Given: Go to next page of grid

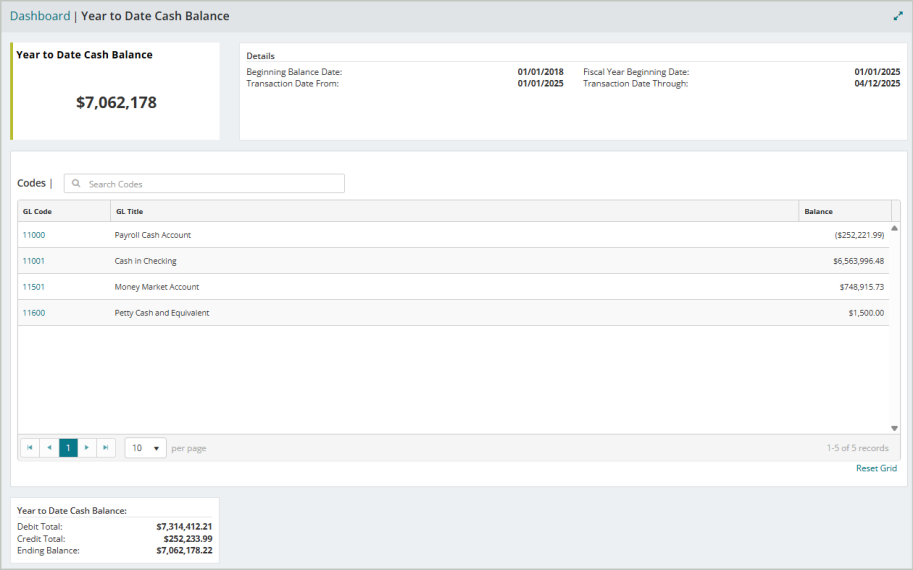Looking at the screenshot, I should coord(87,448).
